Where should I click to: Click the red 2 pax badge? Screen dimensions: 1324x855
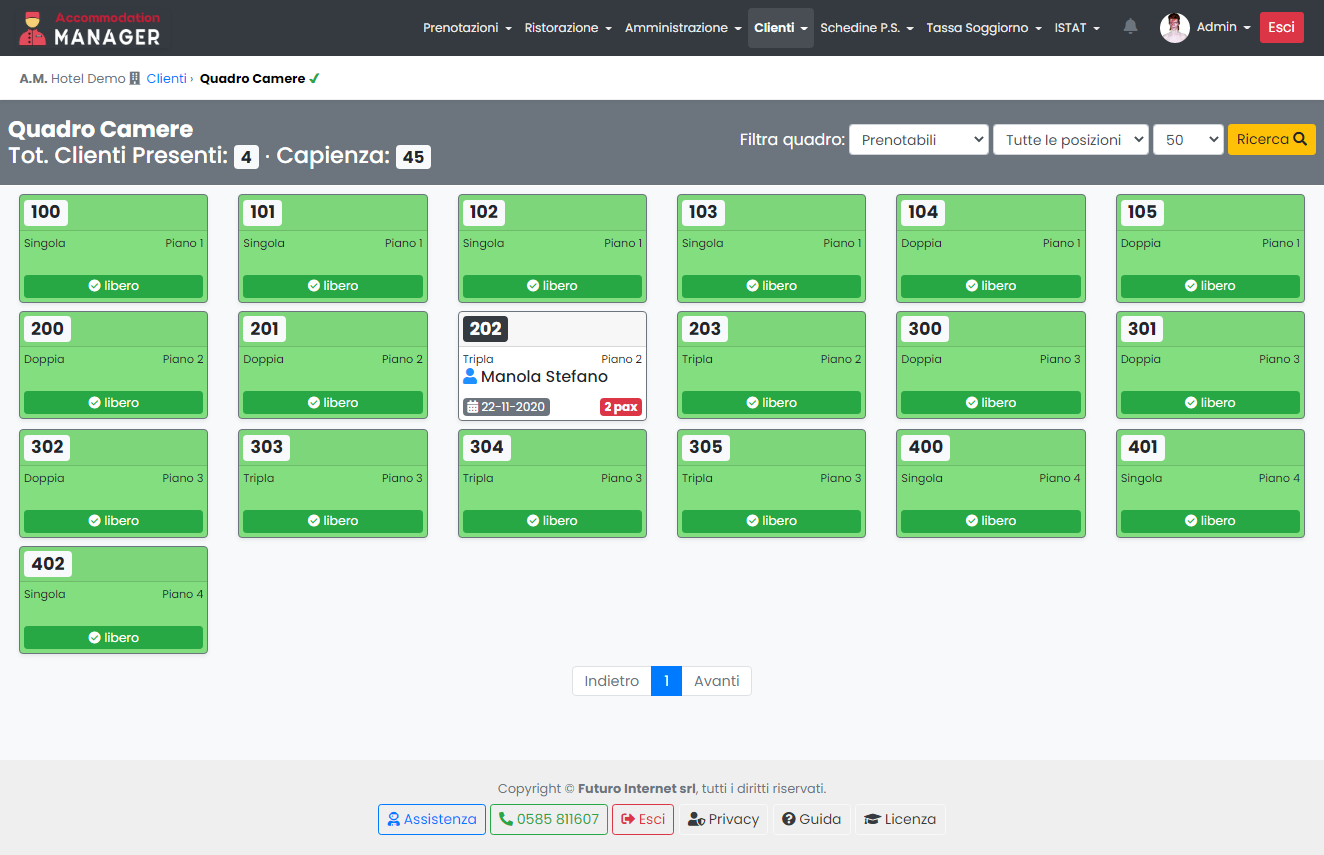(620, 407)
